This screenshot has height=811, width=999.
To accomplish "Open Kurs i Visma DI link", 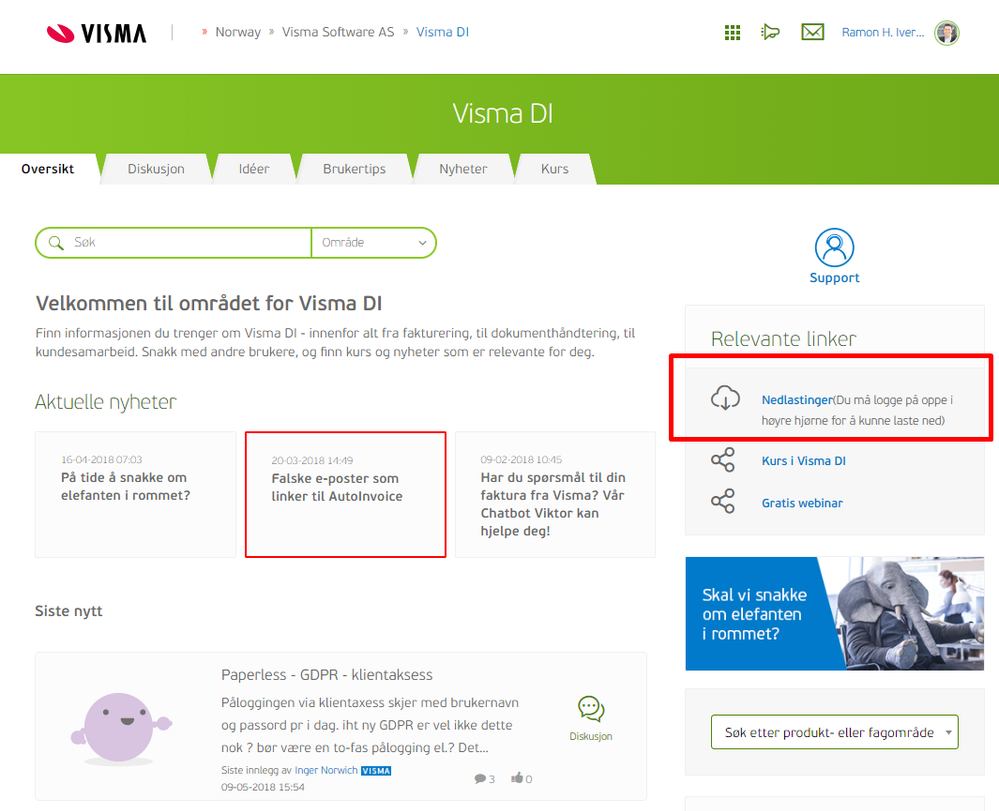I will point(803,461).
